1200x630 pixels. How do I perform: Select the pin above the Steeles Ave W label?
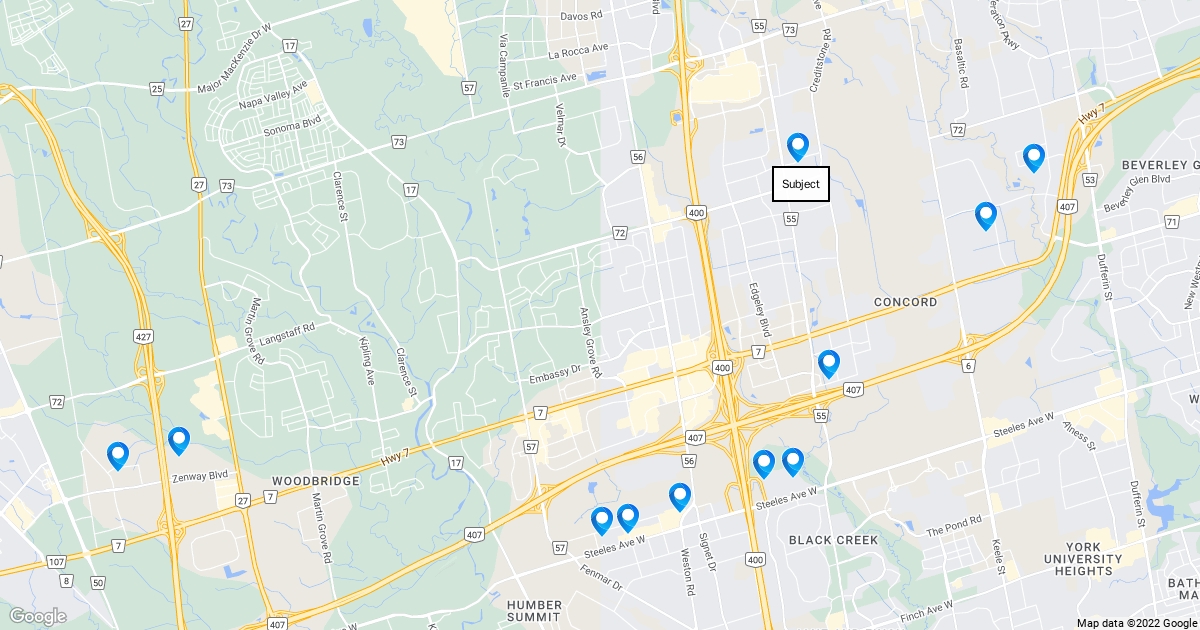792,462
